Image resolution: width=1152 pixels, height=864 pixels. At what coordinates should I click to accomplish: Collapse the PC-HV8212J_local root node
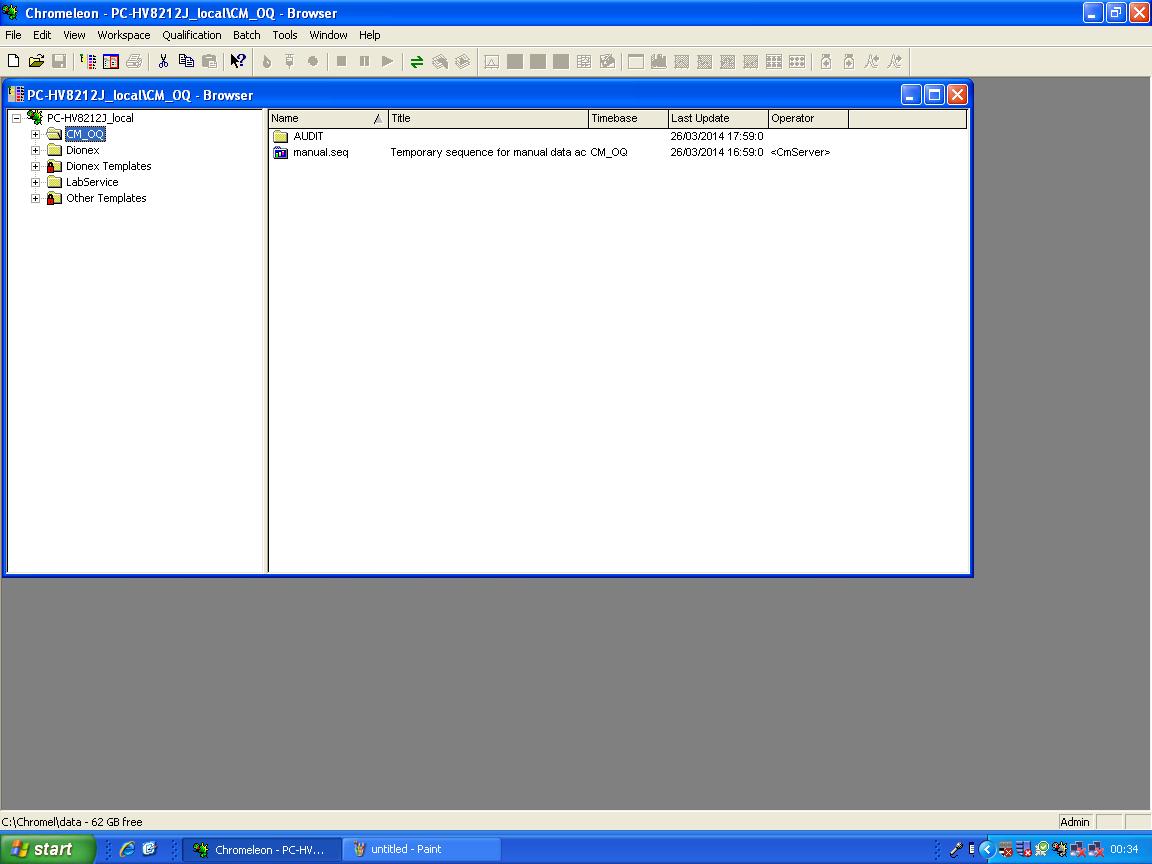[x=16, y=118]
